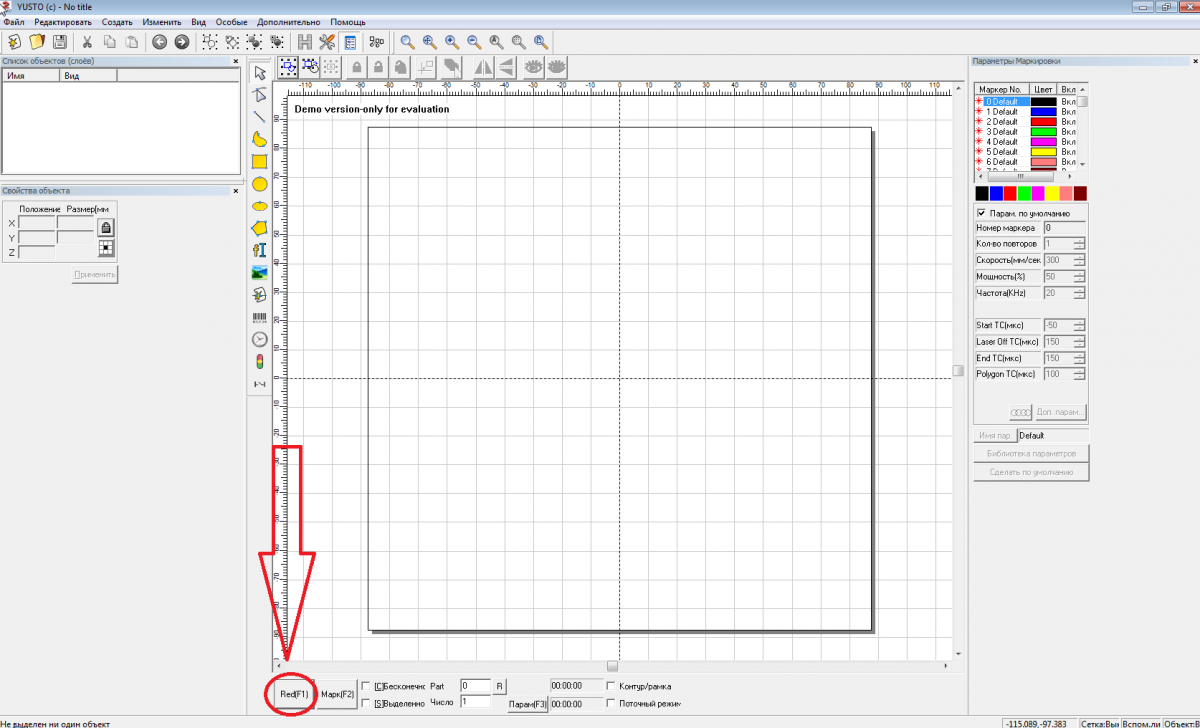1200x728 pixels.
Task: Pick the green color swatch
Action: pyautogui.click(x=1024, y=193)
